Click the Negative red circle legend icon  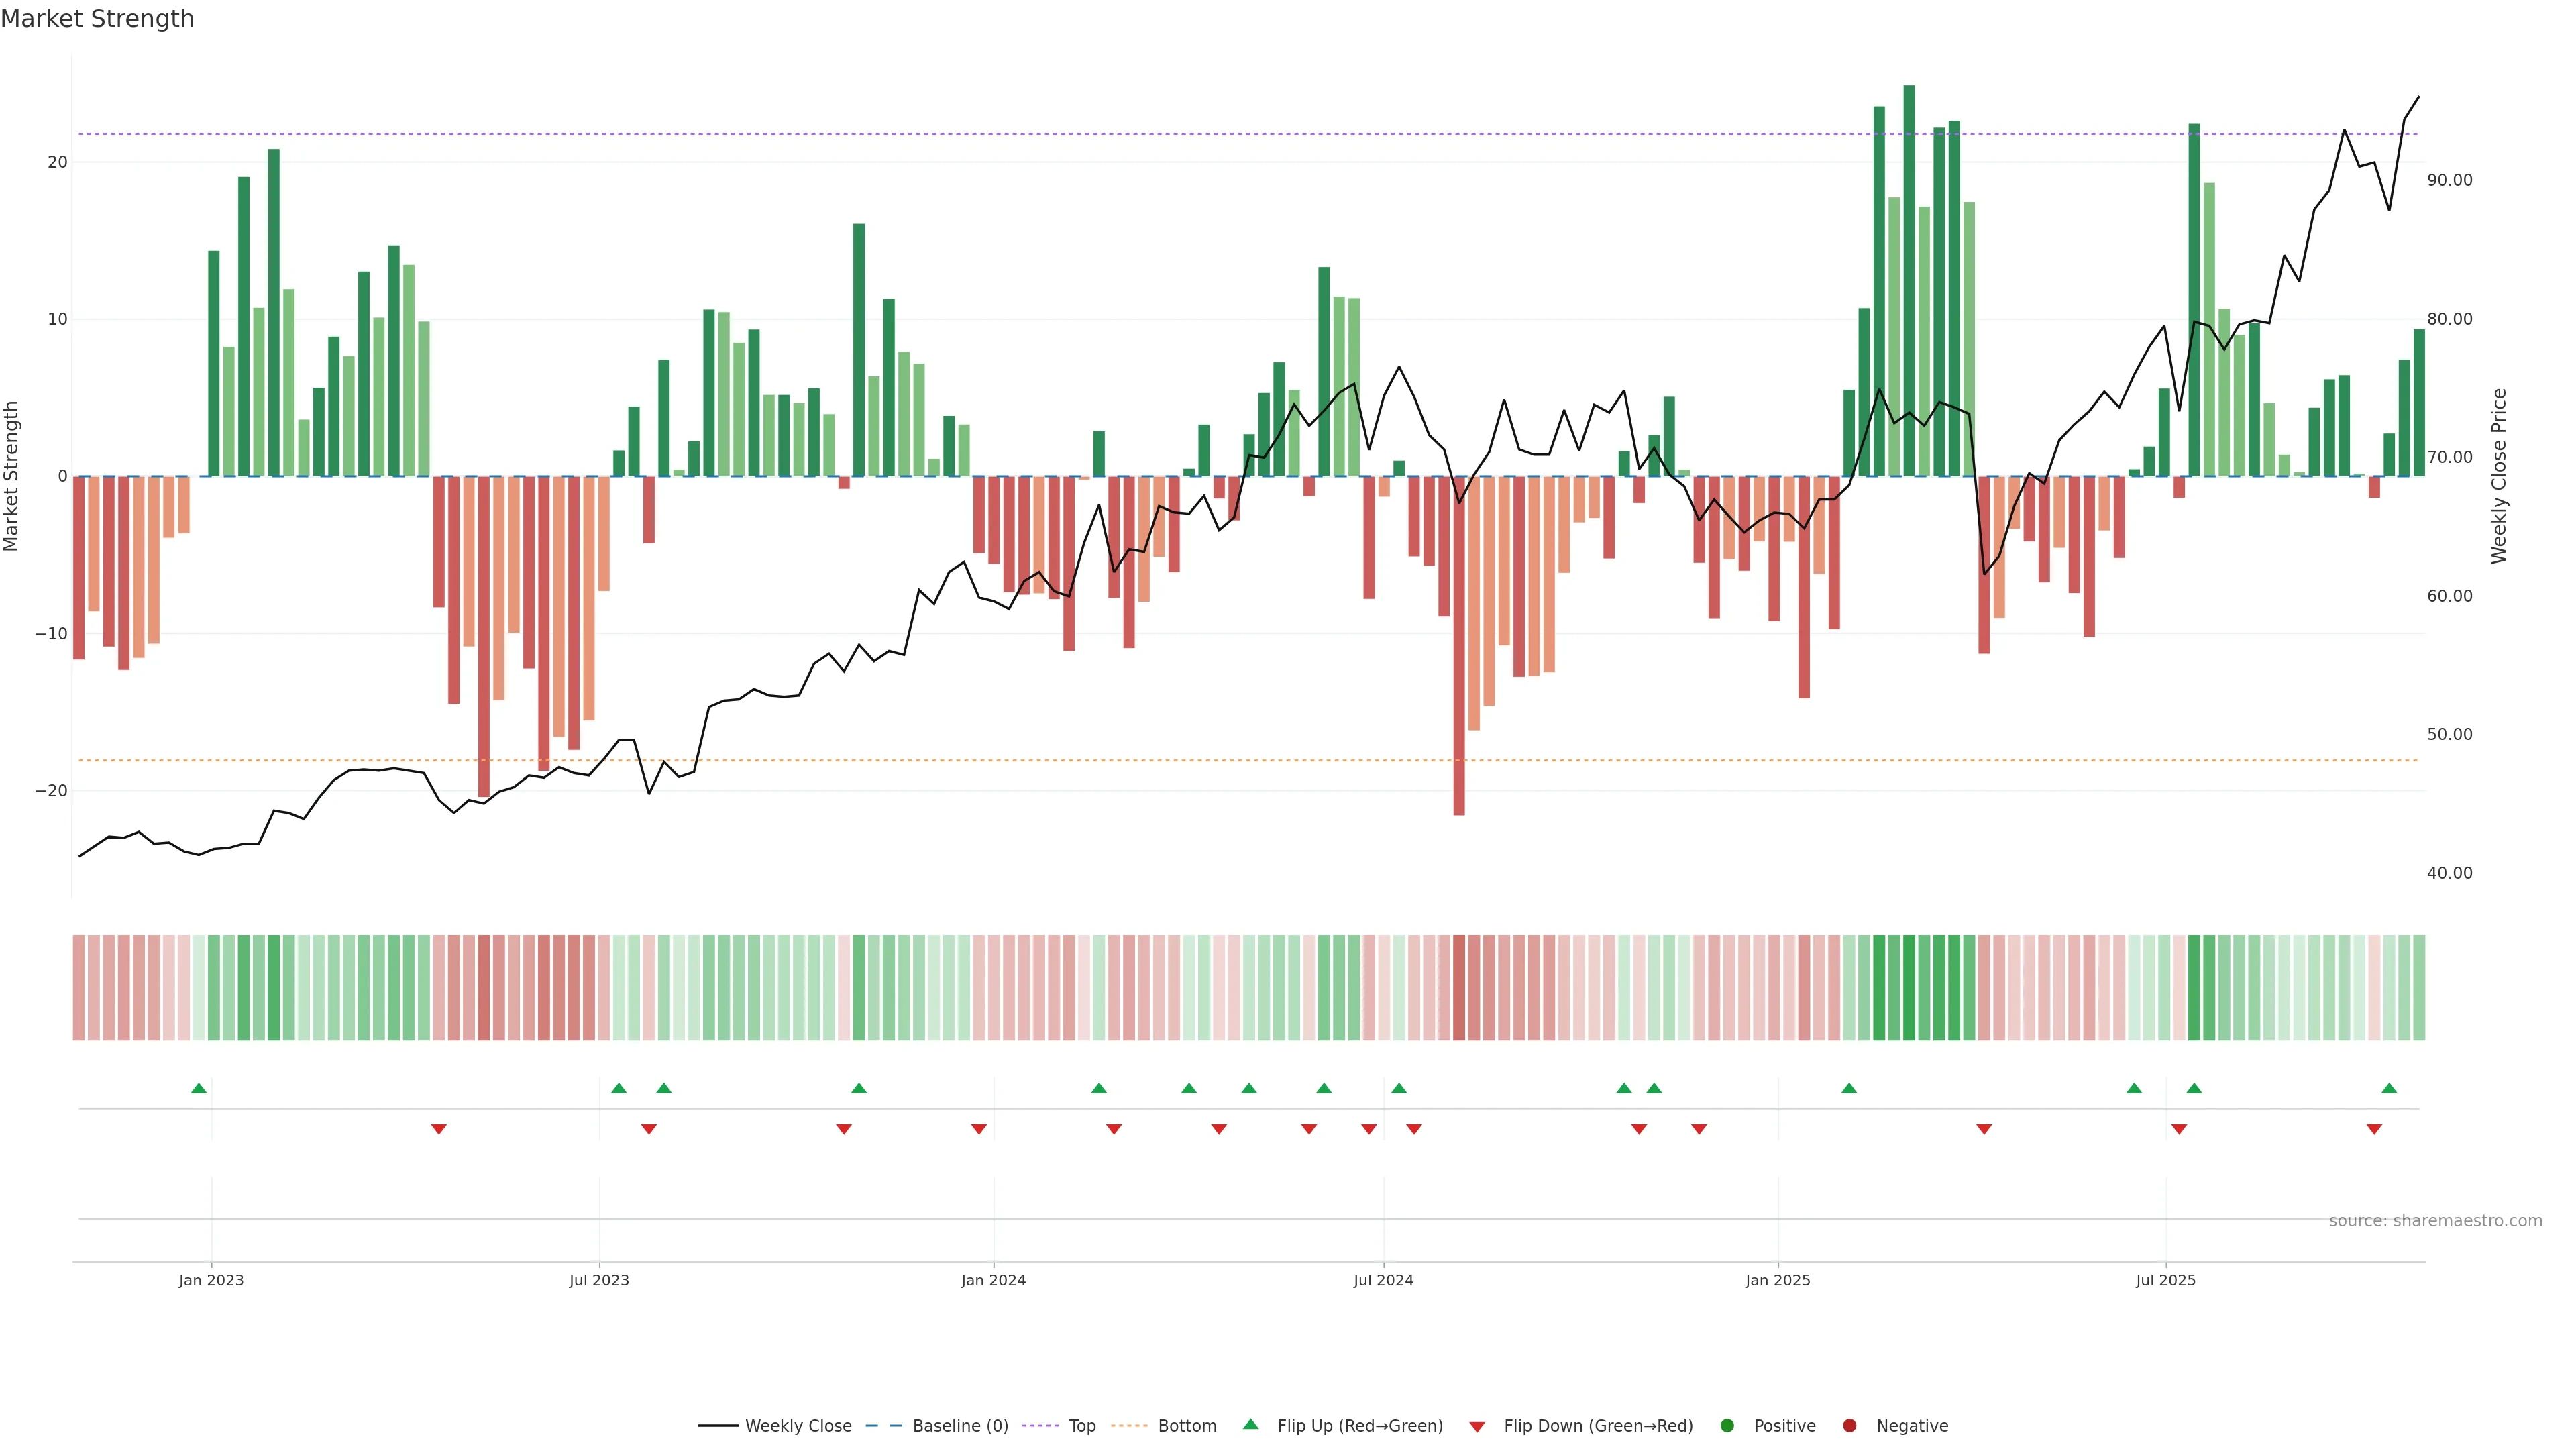coord(1849,1426)
